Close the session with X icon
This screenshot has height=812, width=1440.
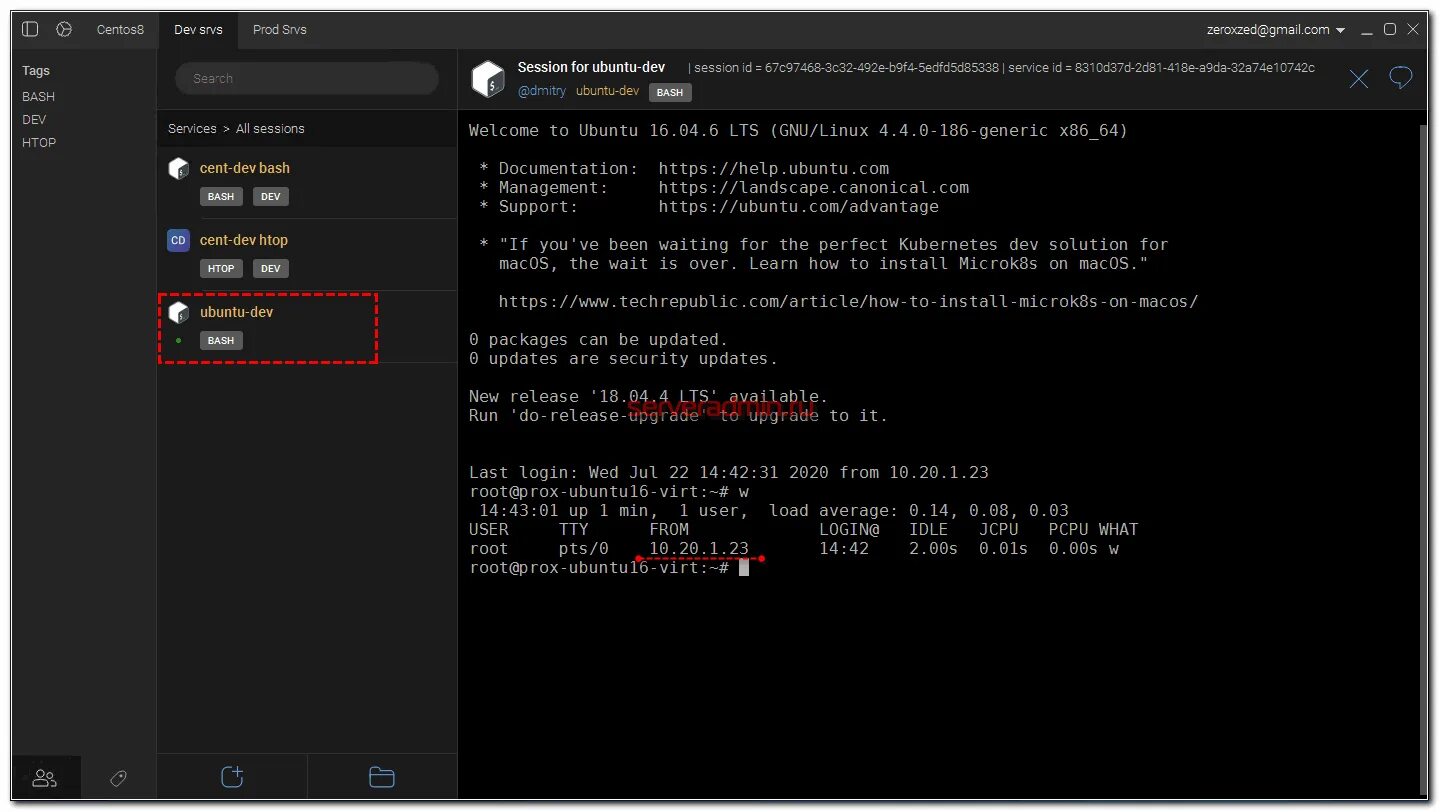[1359, 79]
